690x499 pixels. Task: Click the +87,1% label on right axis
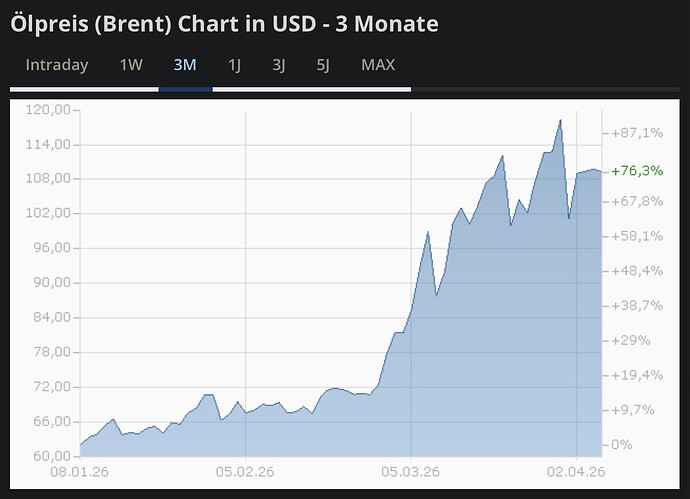pyautogui.click(x=637, y=133)
